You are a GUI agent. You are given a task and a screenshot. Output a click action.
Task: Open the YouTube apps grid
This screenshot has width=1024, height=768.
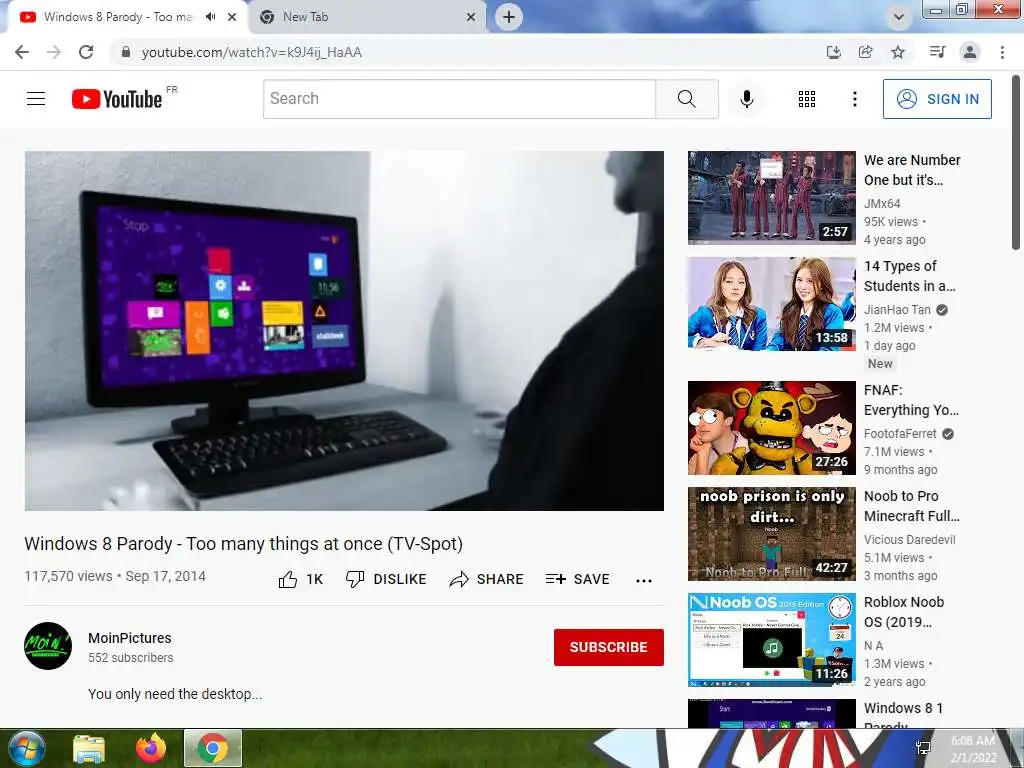(807, 99)
